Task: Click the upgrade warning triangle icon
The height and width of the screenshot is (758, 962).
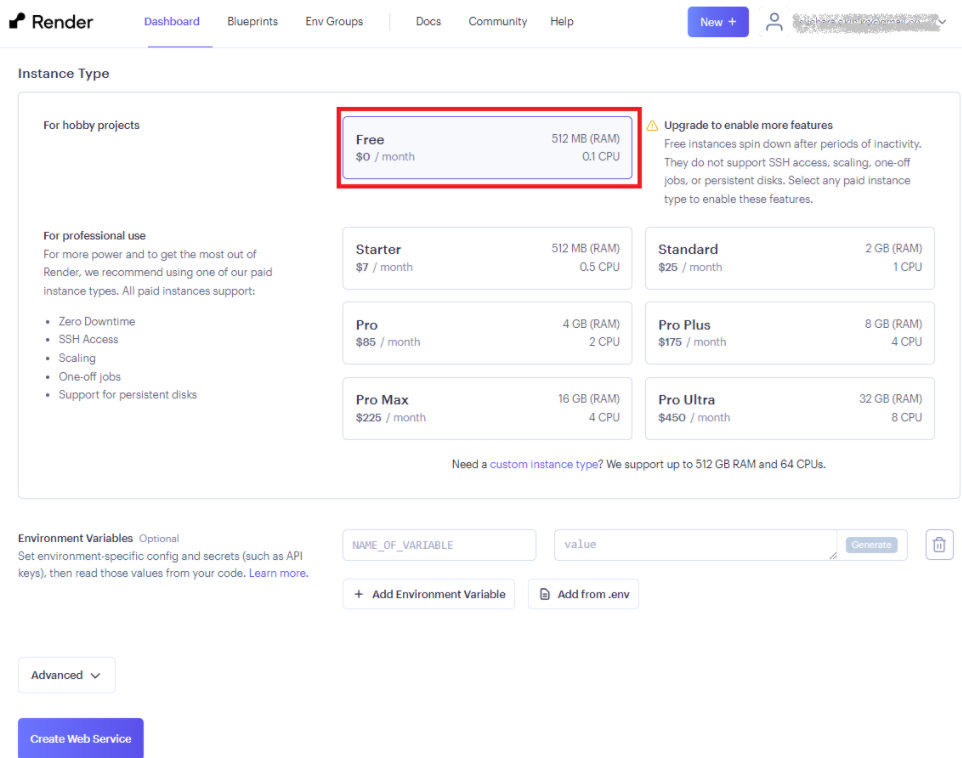Action: [652, 126]
